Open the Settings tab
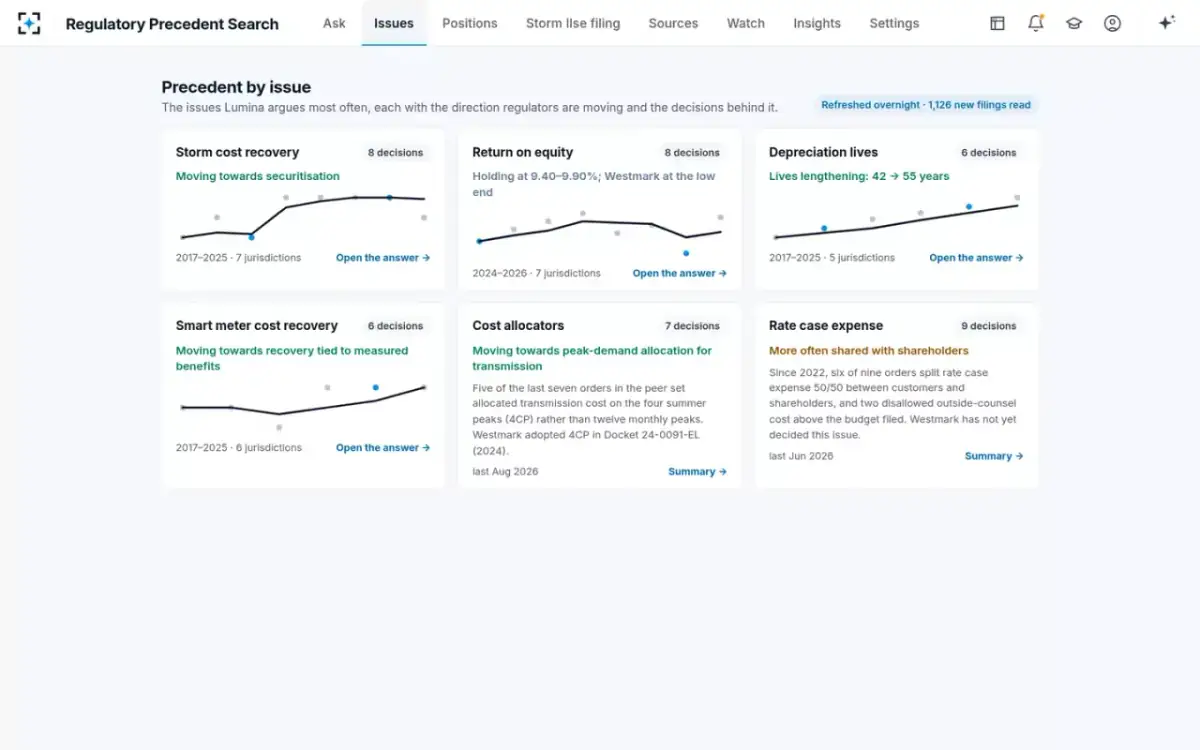Image resolution: width=1200 pixels, height=750 pixels. 894,23
